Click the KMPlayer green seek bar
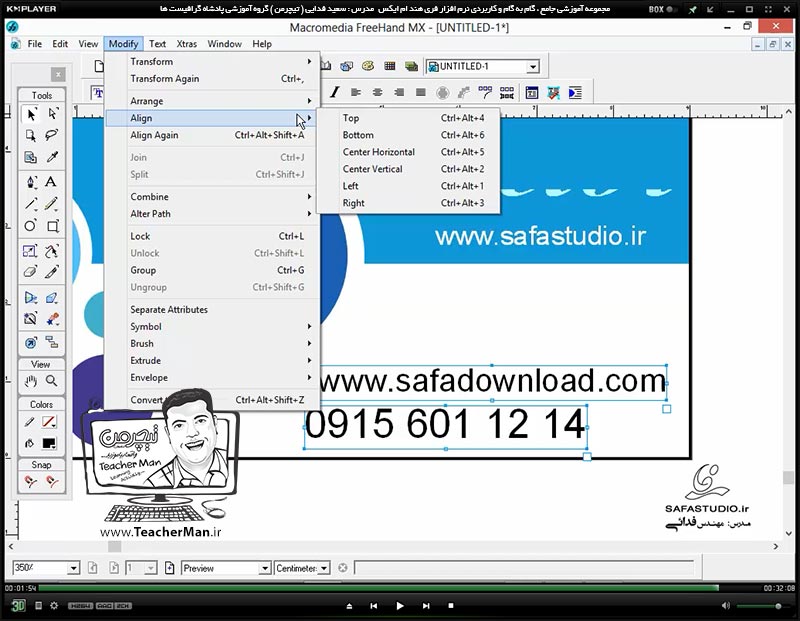The height and width of the screenshot is (621, 800). 379,588
